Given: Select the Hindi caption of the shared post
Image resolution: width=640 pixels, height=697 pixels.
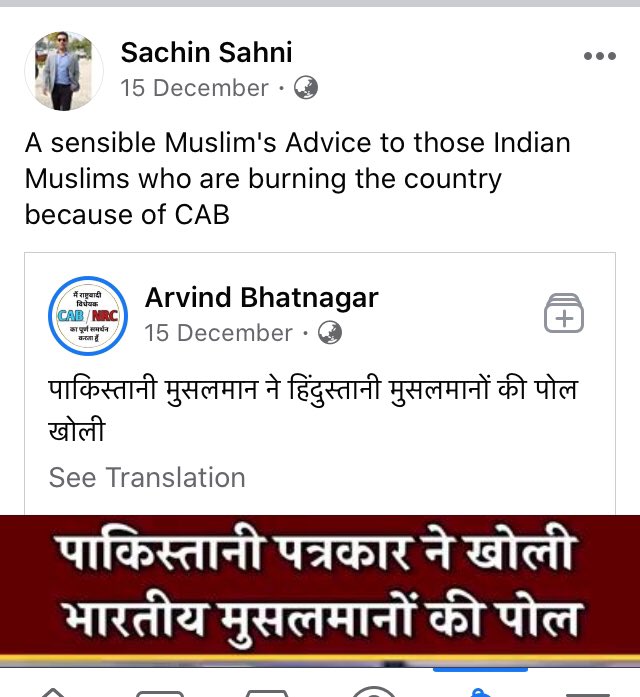Looking at the screenshot, I should coord(313,410).
